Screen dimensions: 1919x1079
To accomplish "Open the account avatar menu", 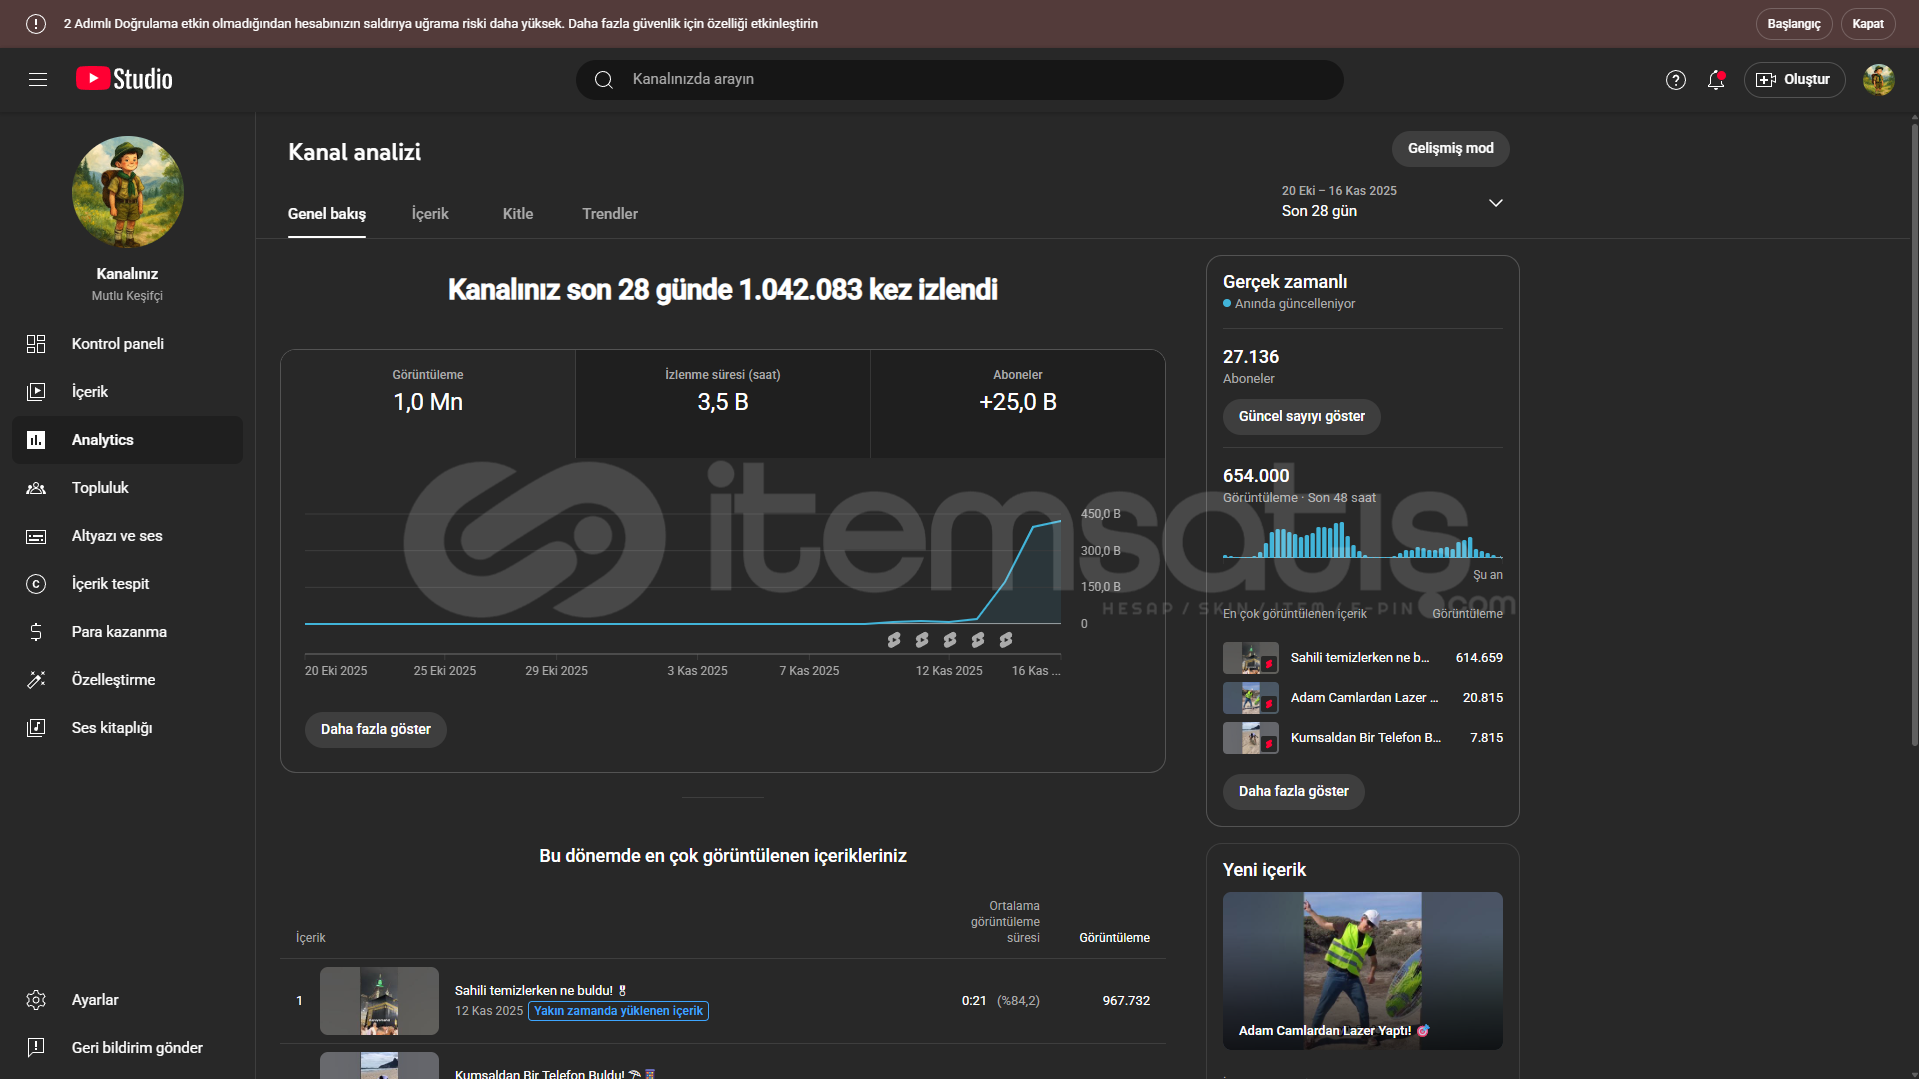I will point(1878,80).
